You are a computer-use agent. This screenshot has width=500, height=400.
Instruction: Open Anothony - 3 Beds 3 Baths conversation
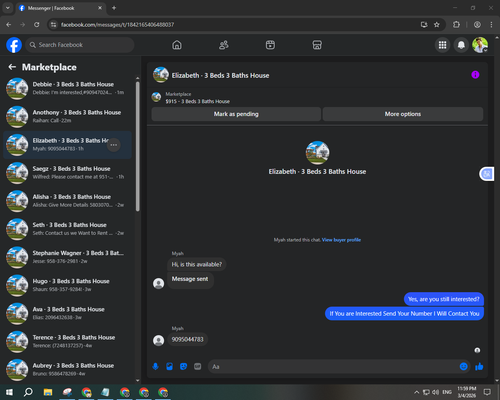68,117
